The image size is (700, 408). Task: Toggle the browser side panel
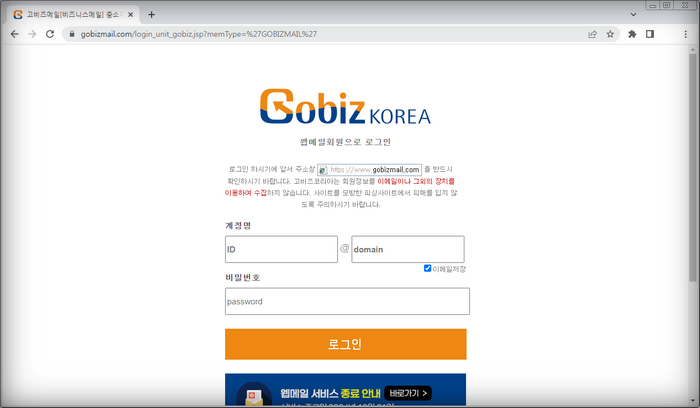click(x=650, y=34)
